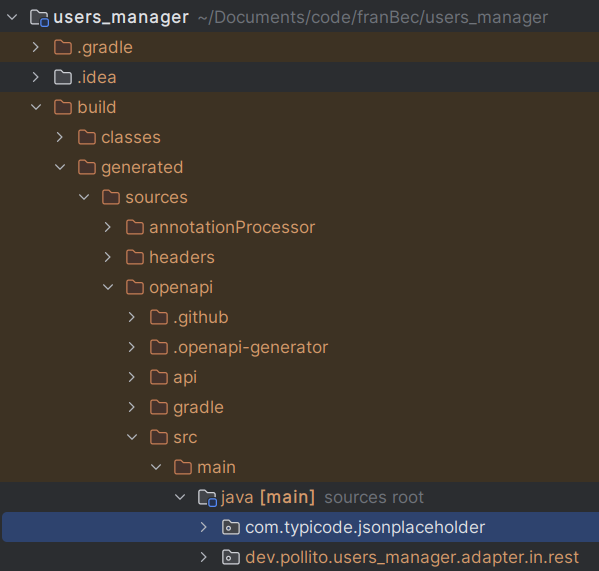The image size is (599, 571).
Task: Select the .idea tree row label
Action: (97, 78)
